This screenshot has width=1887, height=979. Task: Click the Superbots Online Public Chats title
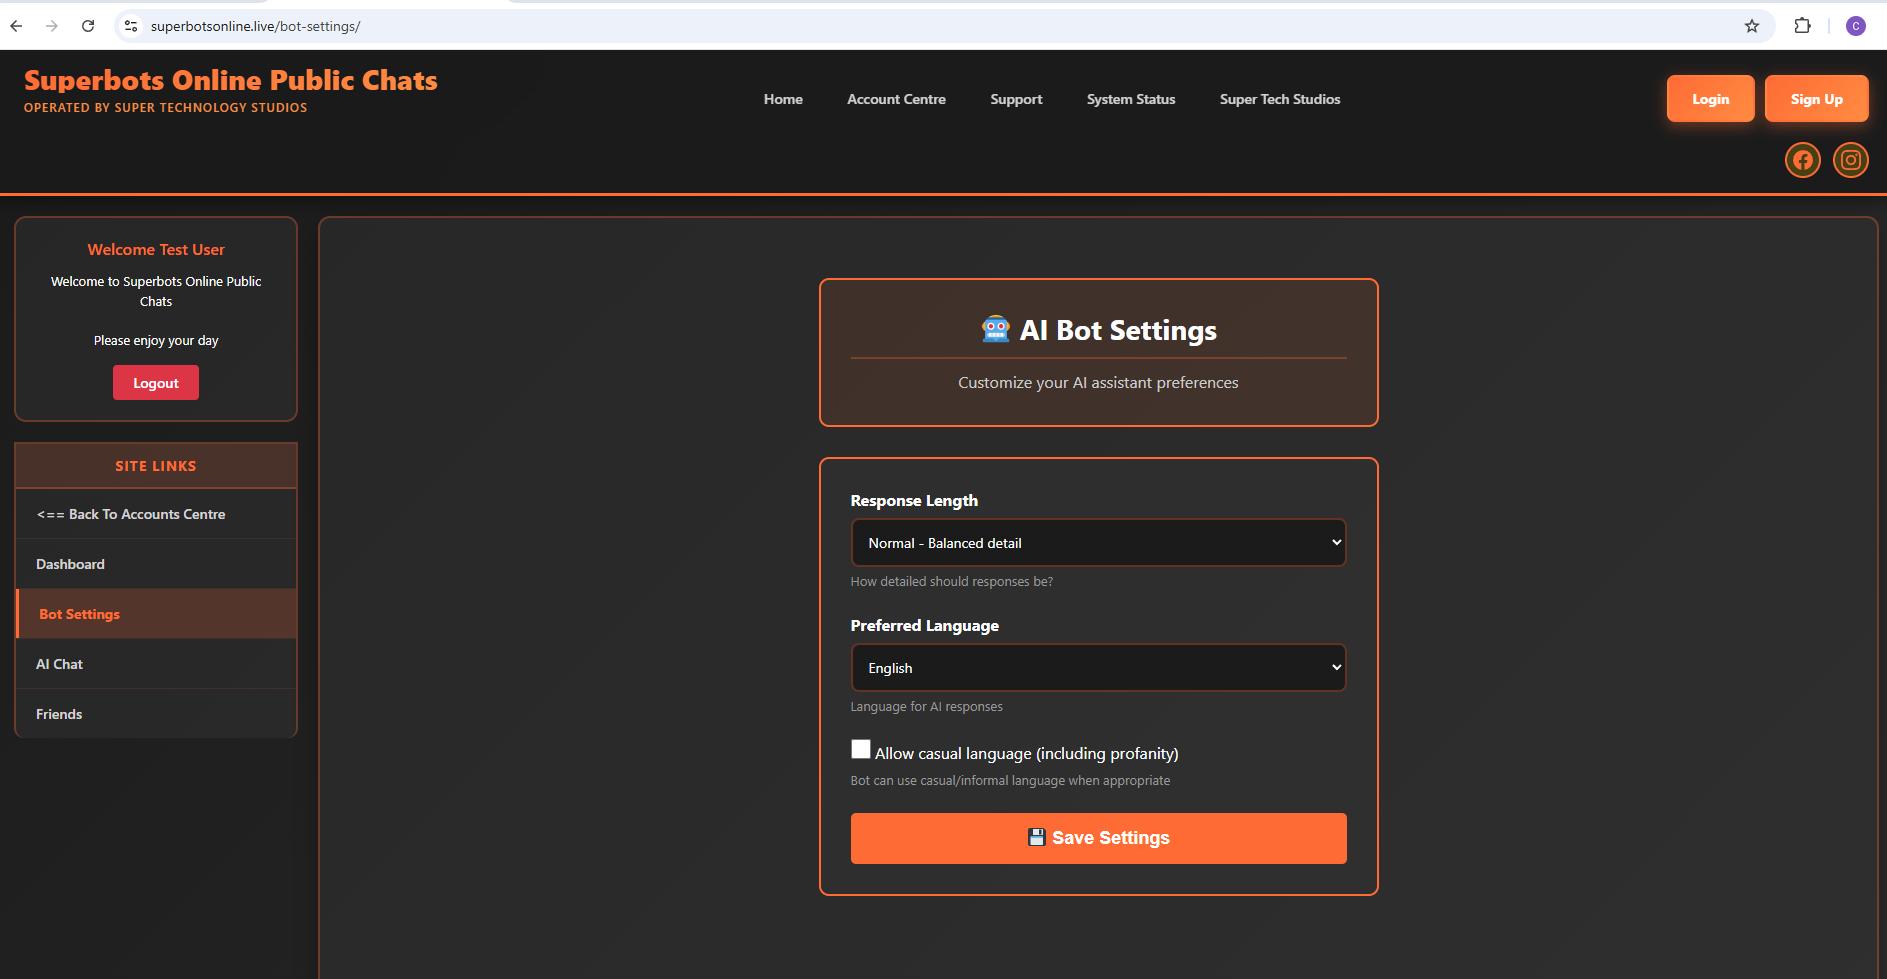click(230, 80)
